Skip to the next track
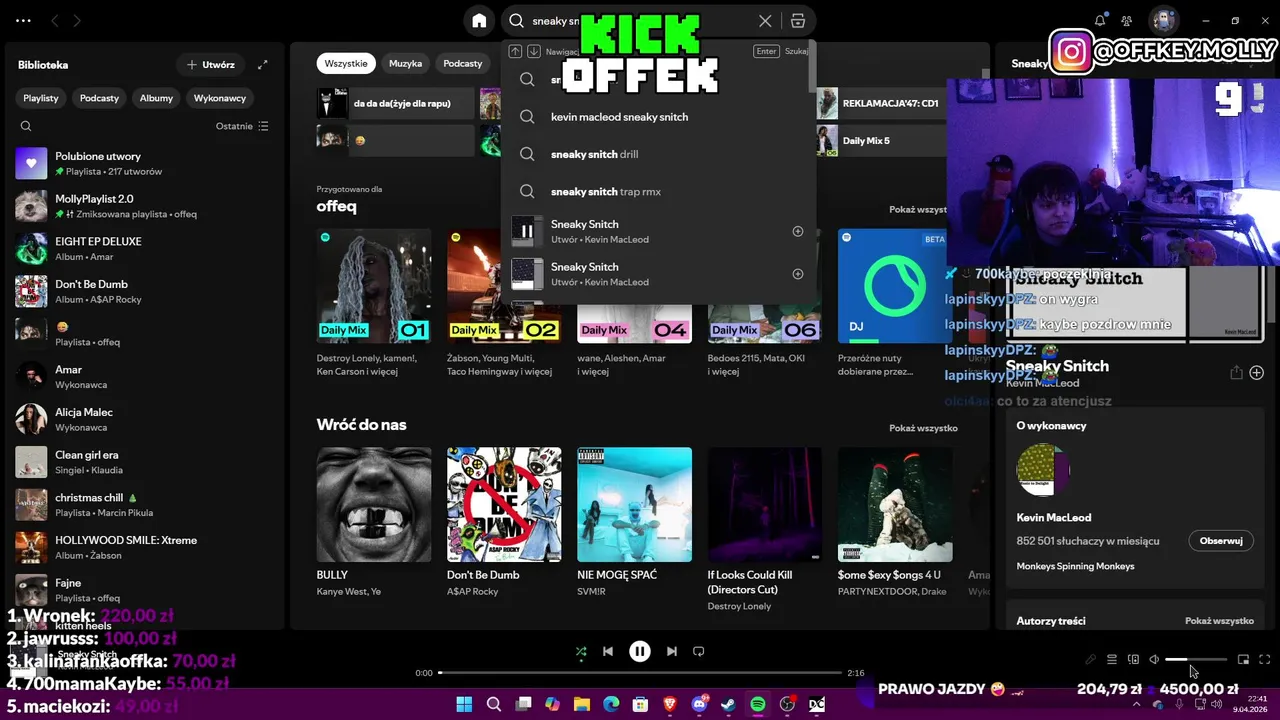The width and height of the screenshot is (1280, 720). pyautogui.click(x=672, y=651)
